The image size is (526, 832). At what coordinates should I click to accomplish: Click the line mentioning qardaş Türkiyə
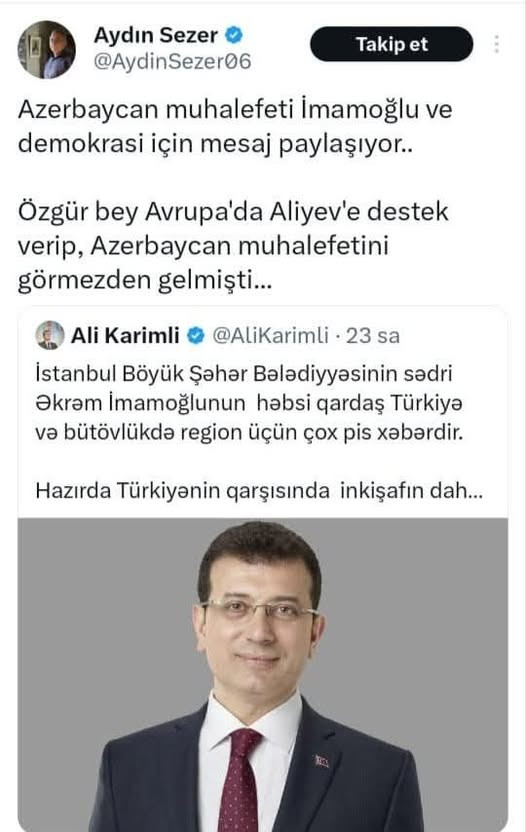[248, 403]
